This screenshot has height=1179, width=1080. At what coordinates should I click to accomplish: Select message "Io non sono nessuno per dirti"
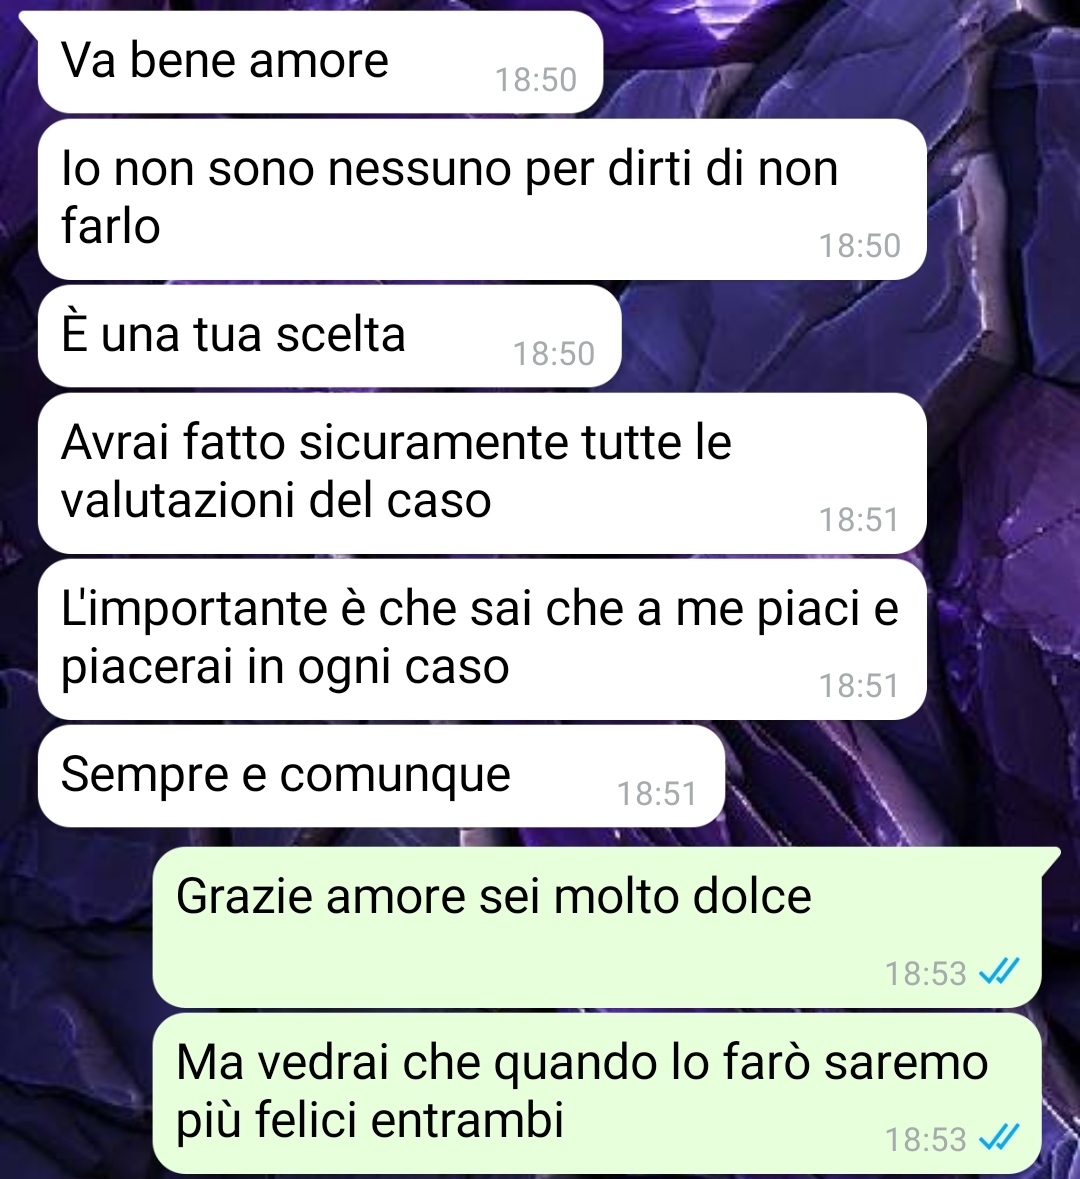pos(481,199)
